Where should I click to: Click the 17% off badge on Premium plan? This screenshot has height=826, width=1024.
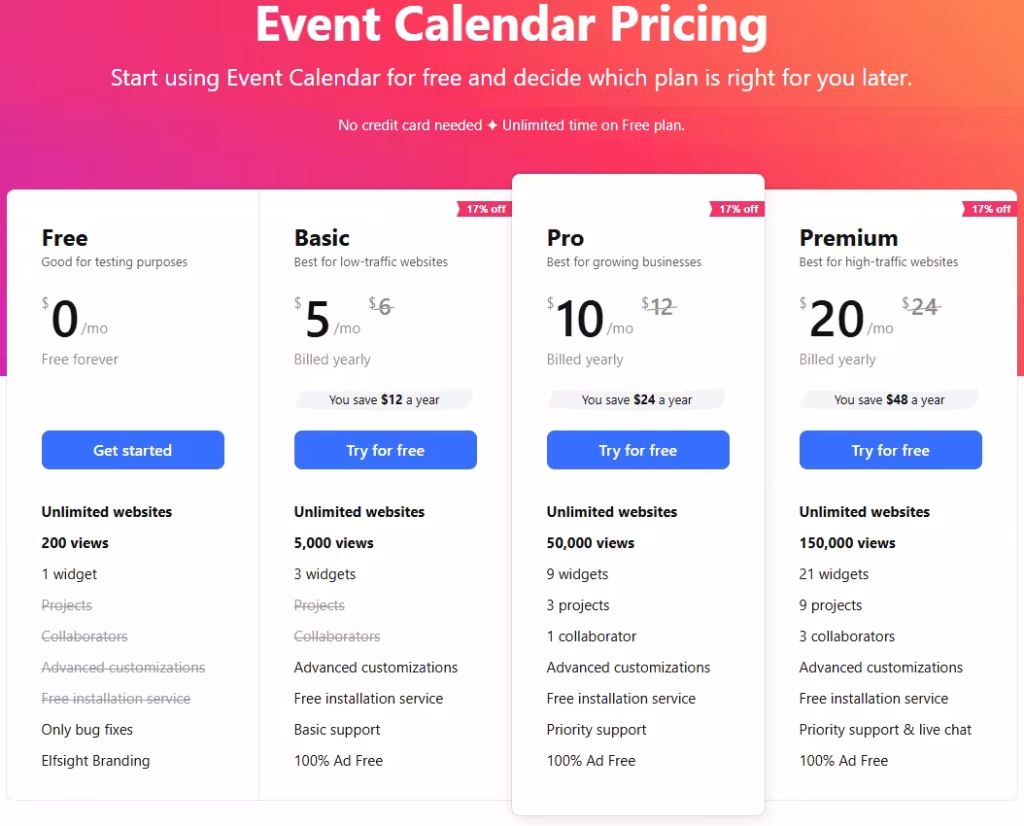pos(991,209)
